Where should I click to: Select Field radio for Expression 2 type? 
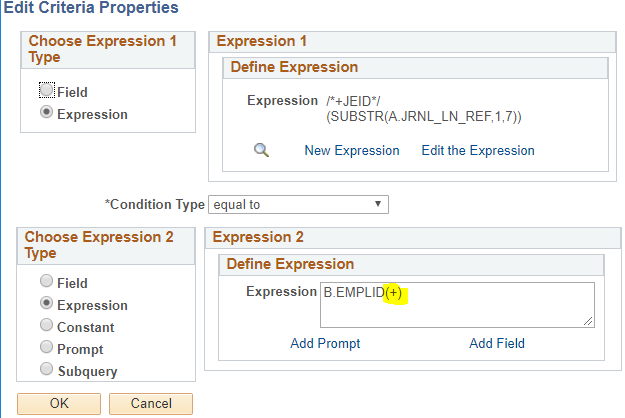47,281
